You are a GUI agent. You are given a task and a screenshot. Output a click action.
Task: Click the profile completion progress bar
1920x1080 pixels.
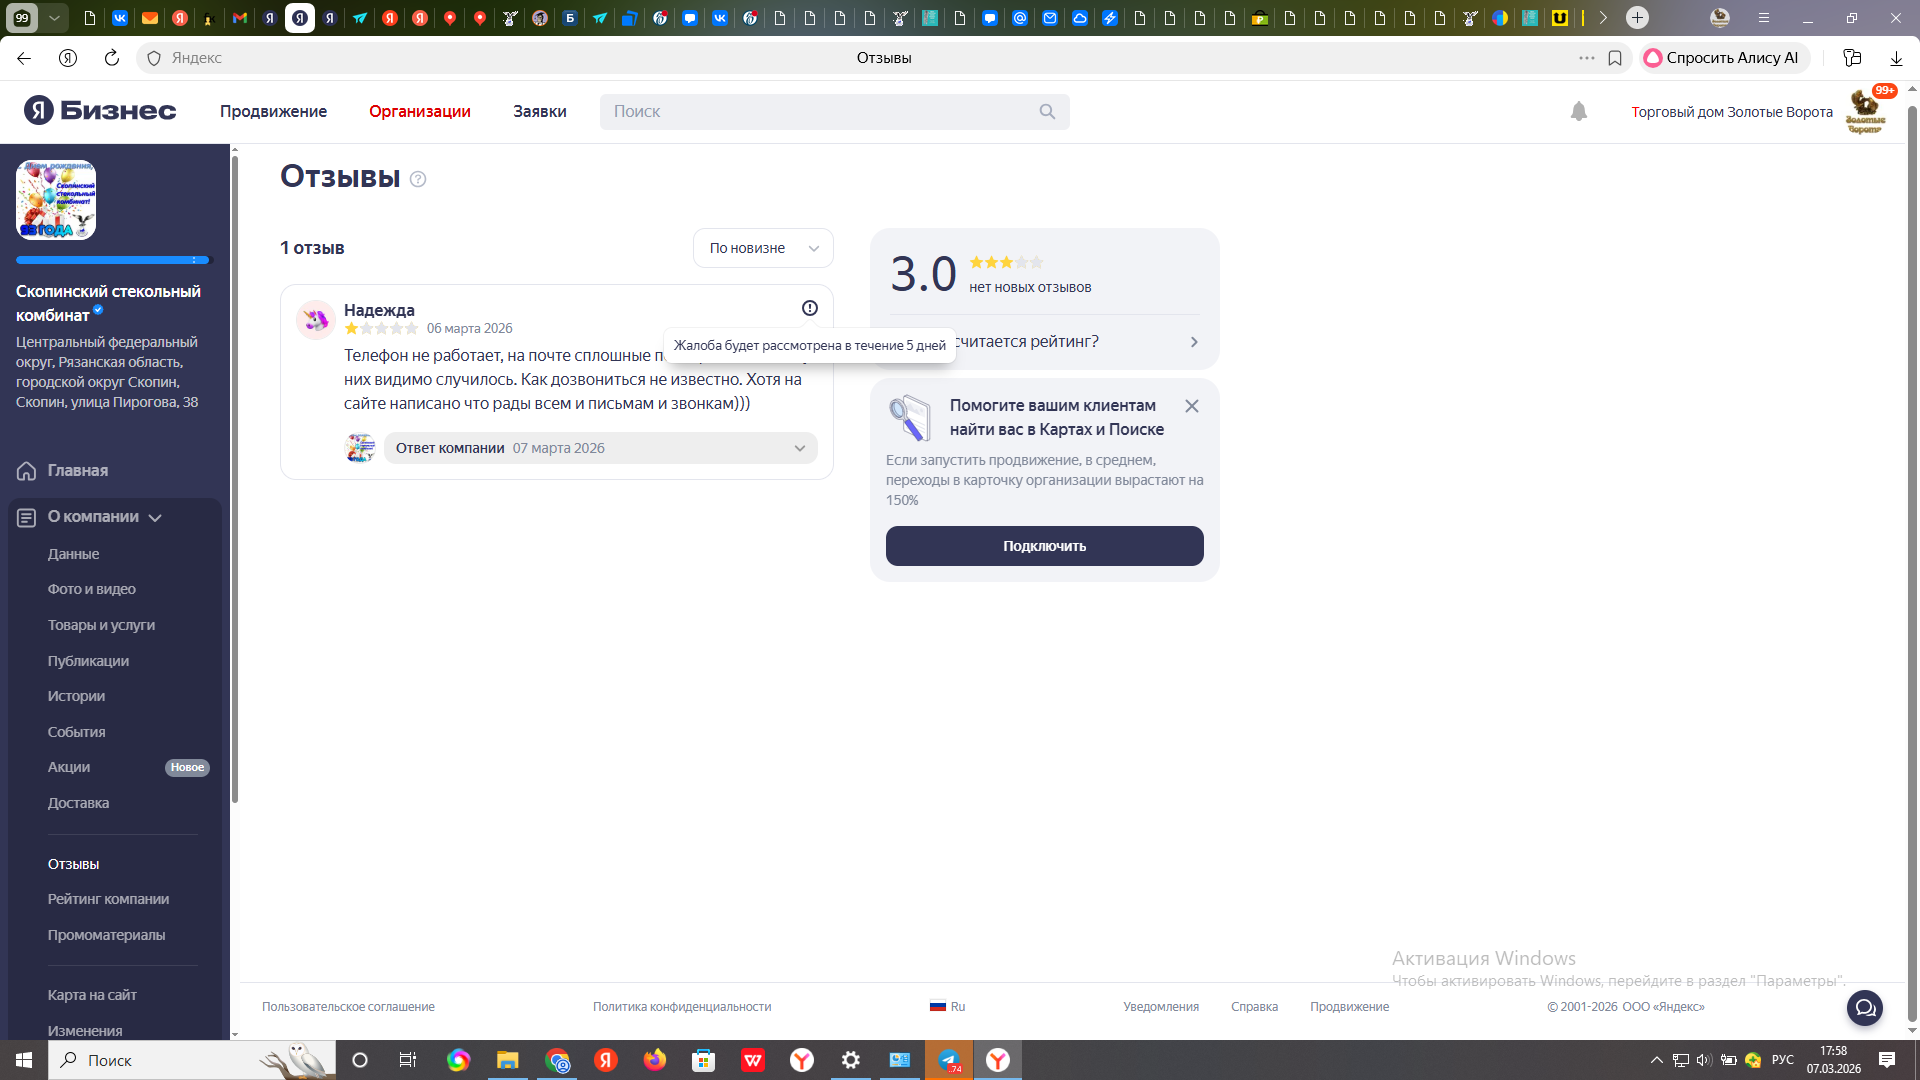coord(113,260)
